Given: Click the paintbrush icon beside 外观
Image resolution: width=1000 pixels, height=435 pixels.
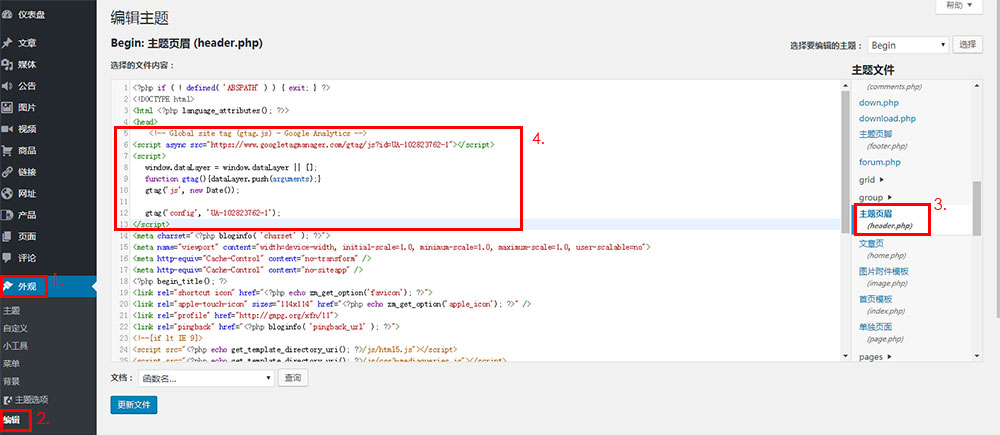Looking at the screenshot, I should pos(9,287).
